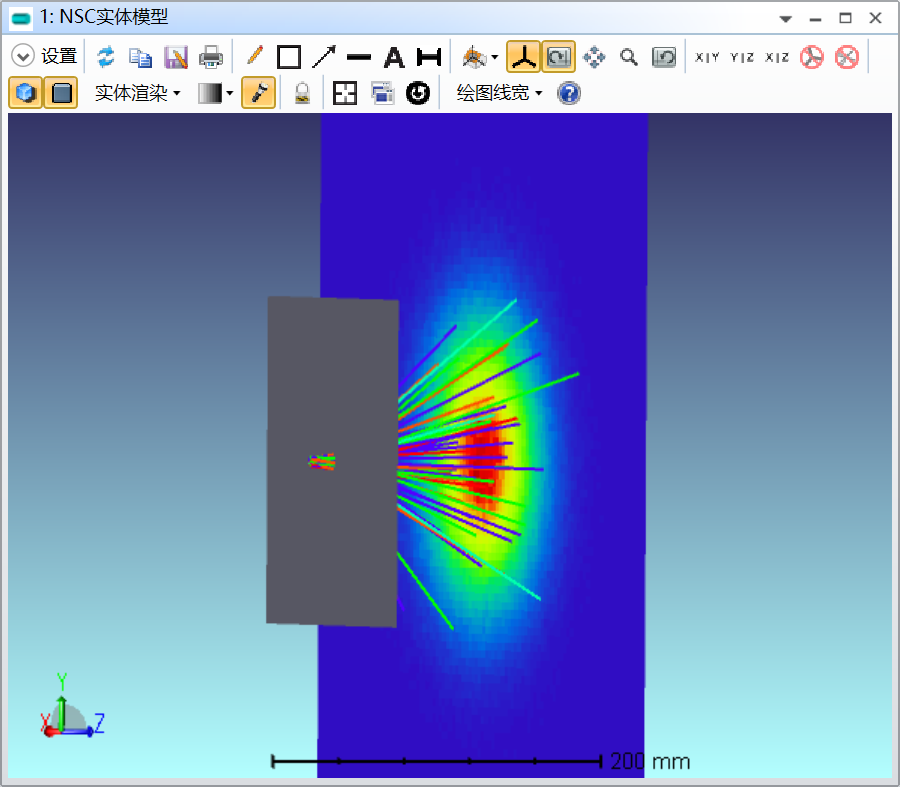Toggle the window lock padlock icon
This screenshot has width=900, height=787.
302,94
